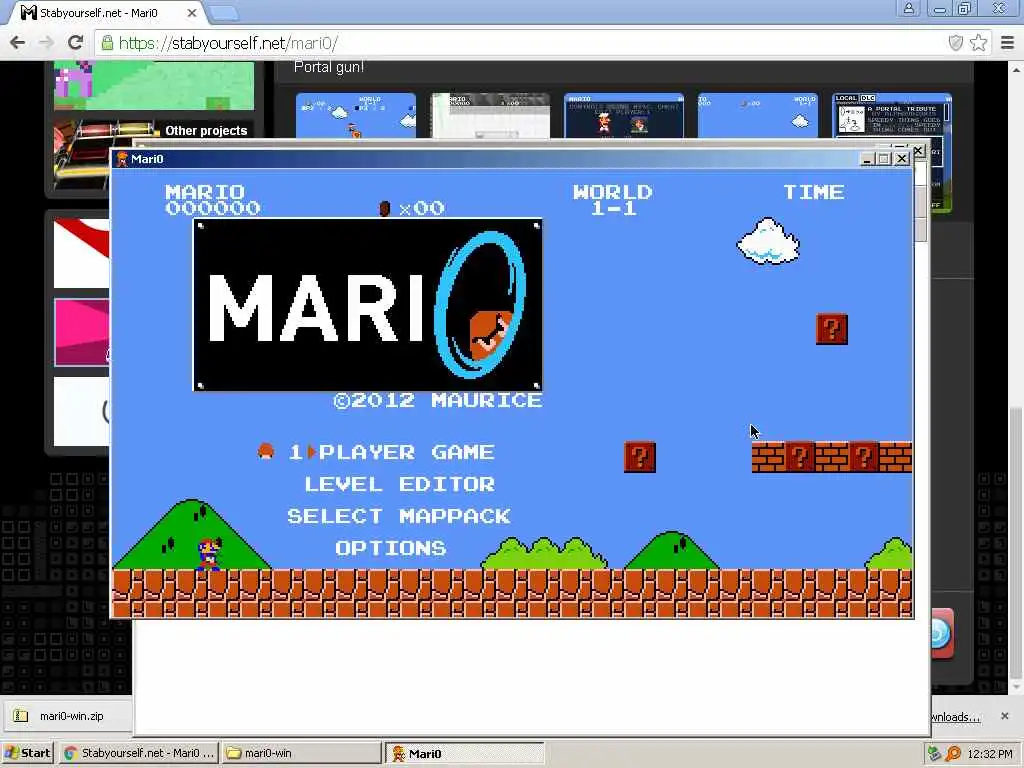Click the show all downloads link
This screenshot has width=1024, height=768.
[956, 717]
